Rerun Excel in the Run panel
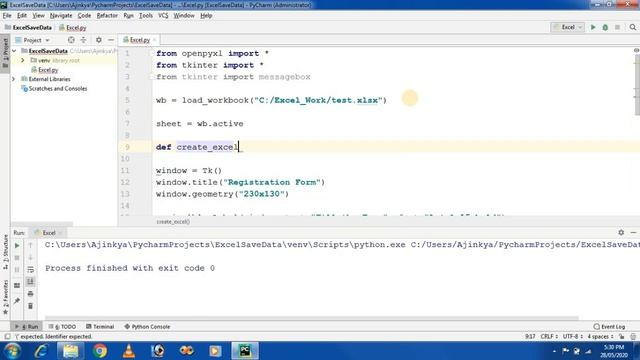The width and height of the screenshot is (640, 360). click(x=17, y=246)
